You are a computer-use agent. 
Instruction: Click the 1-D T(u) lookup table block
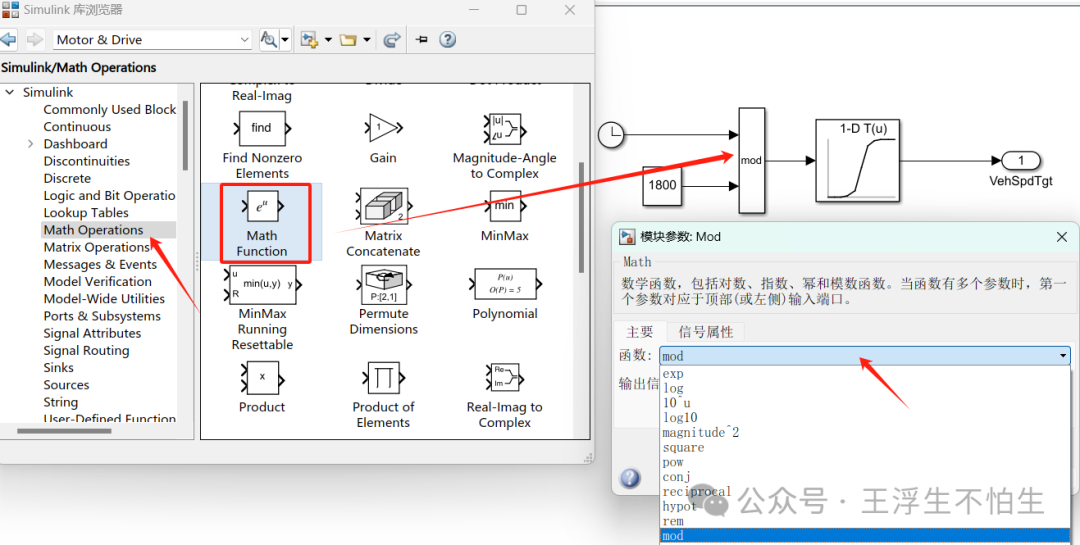point(858,161)
